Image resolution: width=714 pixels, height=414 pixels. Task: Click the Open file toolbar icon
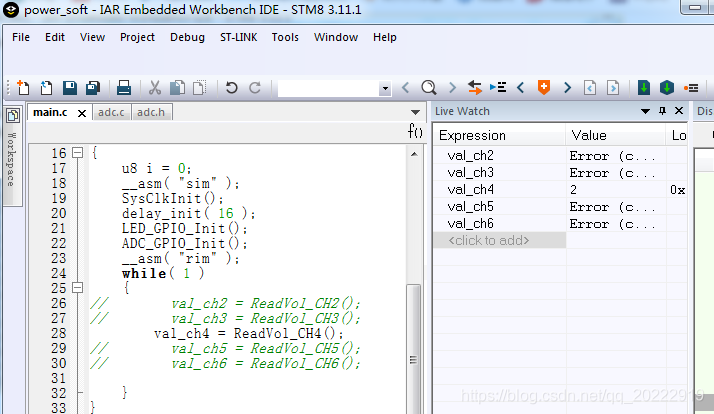pos(46,87)
